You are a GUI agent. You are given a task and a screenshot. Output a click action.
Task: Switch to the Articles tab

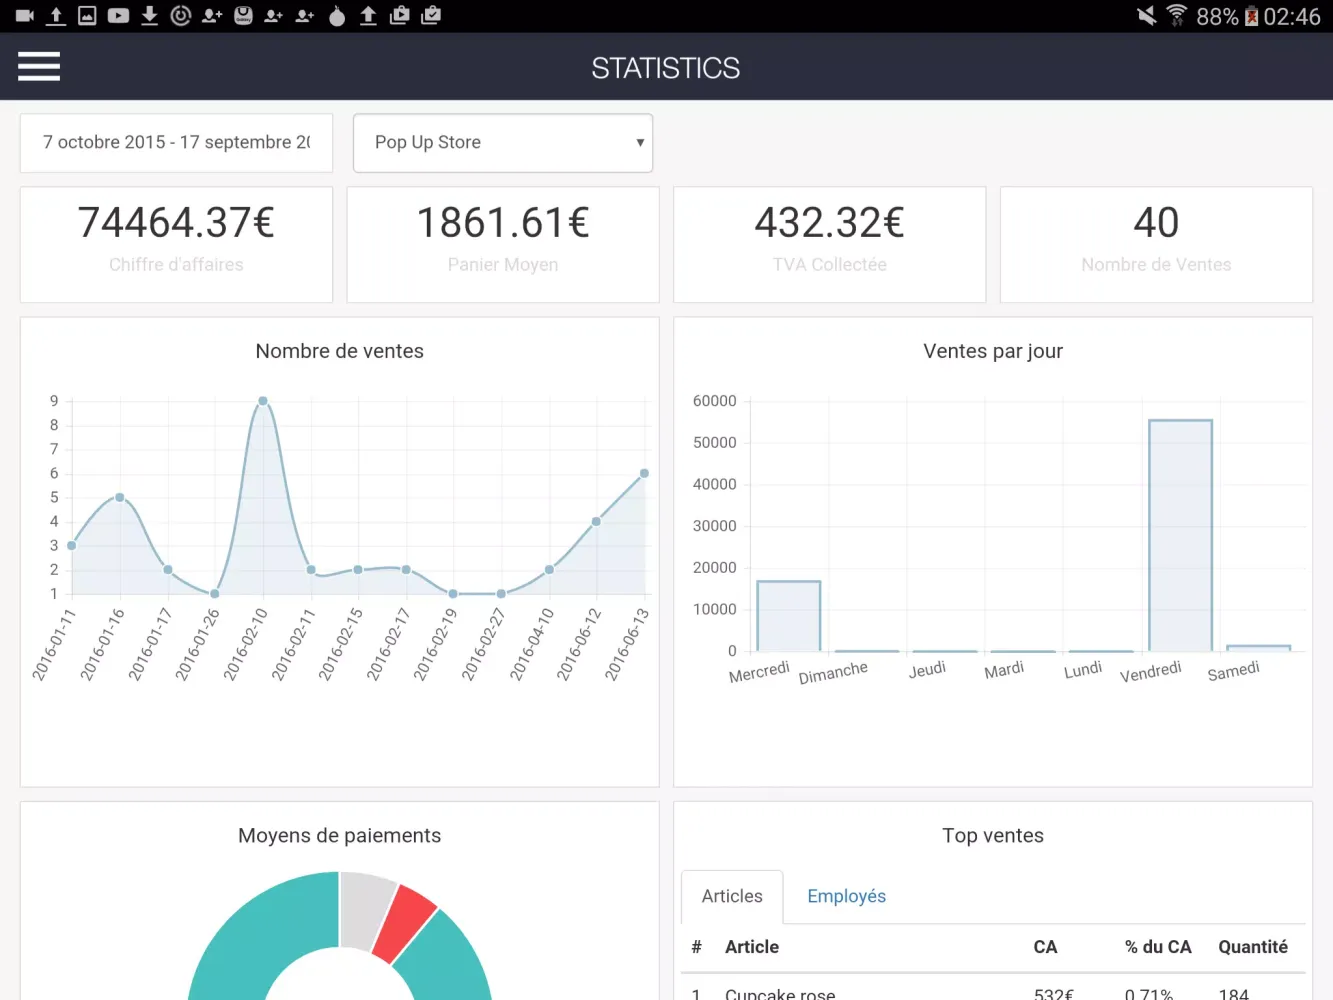pos(732,896)
